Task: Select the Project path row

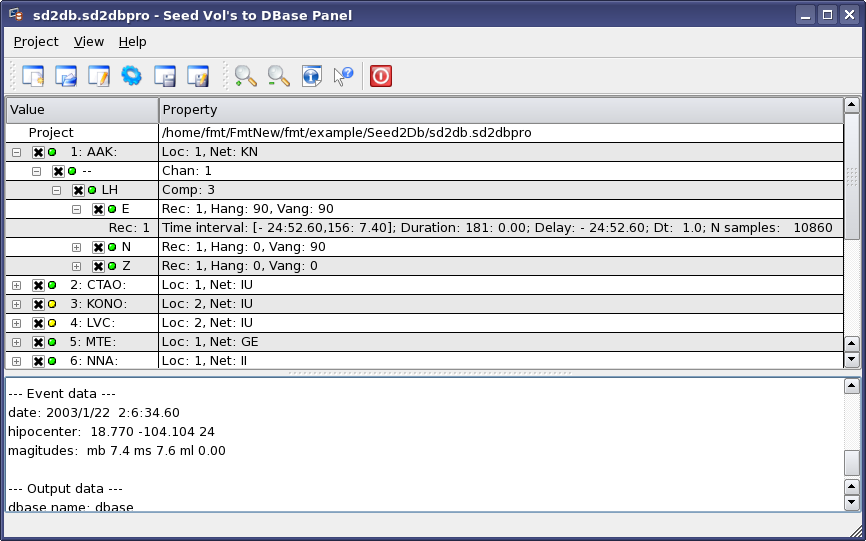Action: [425, 133]
